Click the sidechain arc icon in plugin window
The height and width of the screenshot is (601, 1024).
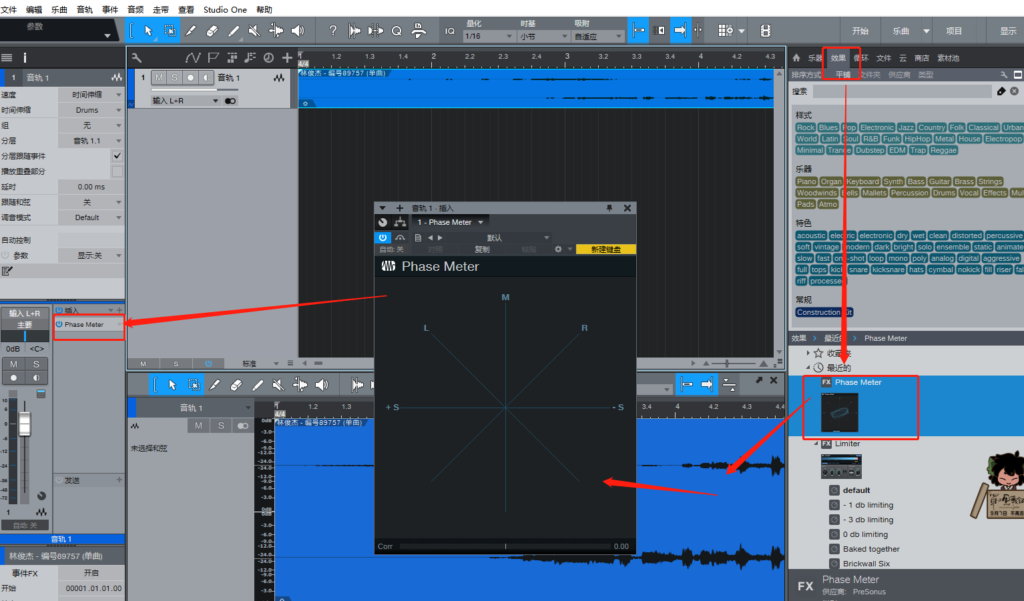pos(400,238)
